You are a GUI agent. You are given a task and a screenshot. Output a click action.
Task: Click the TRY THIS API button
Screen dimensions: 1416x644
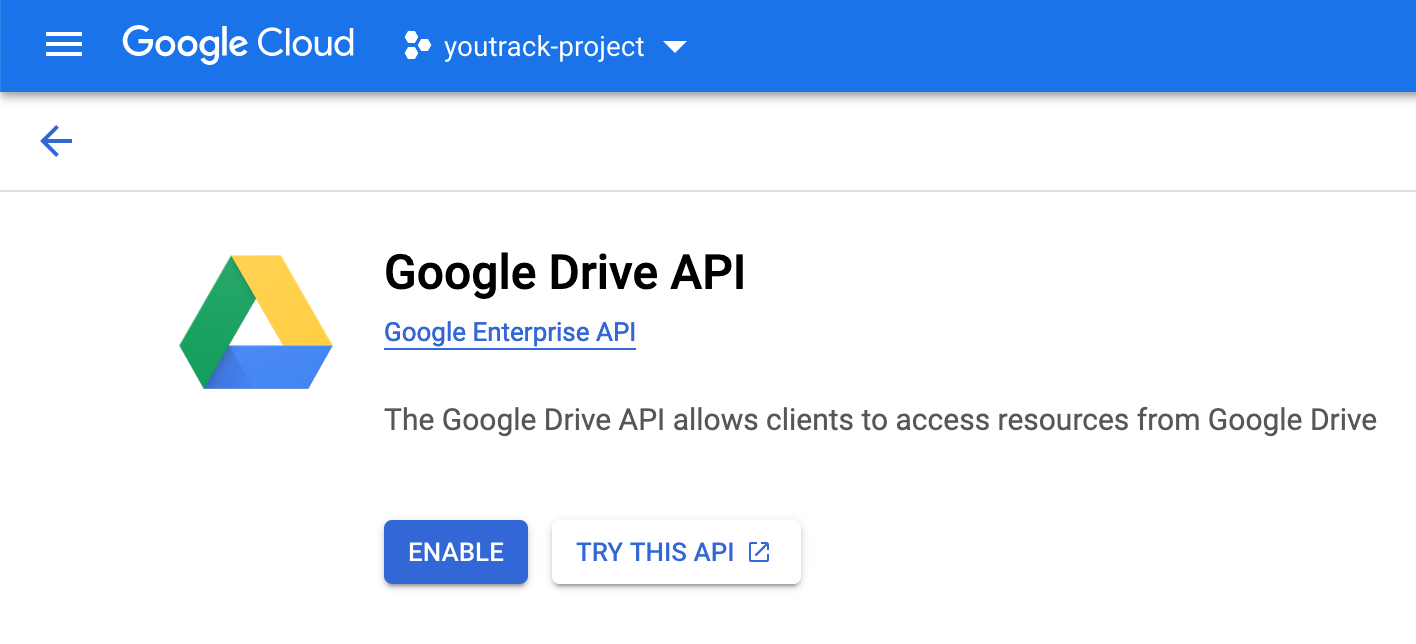click(676, 551)
